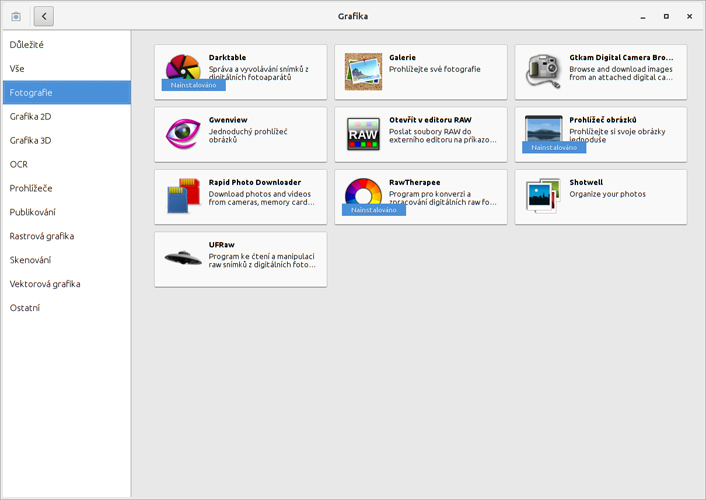
Task: Open Prohlížeč obrázků app title
Action: [603, 120]
